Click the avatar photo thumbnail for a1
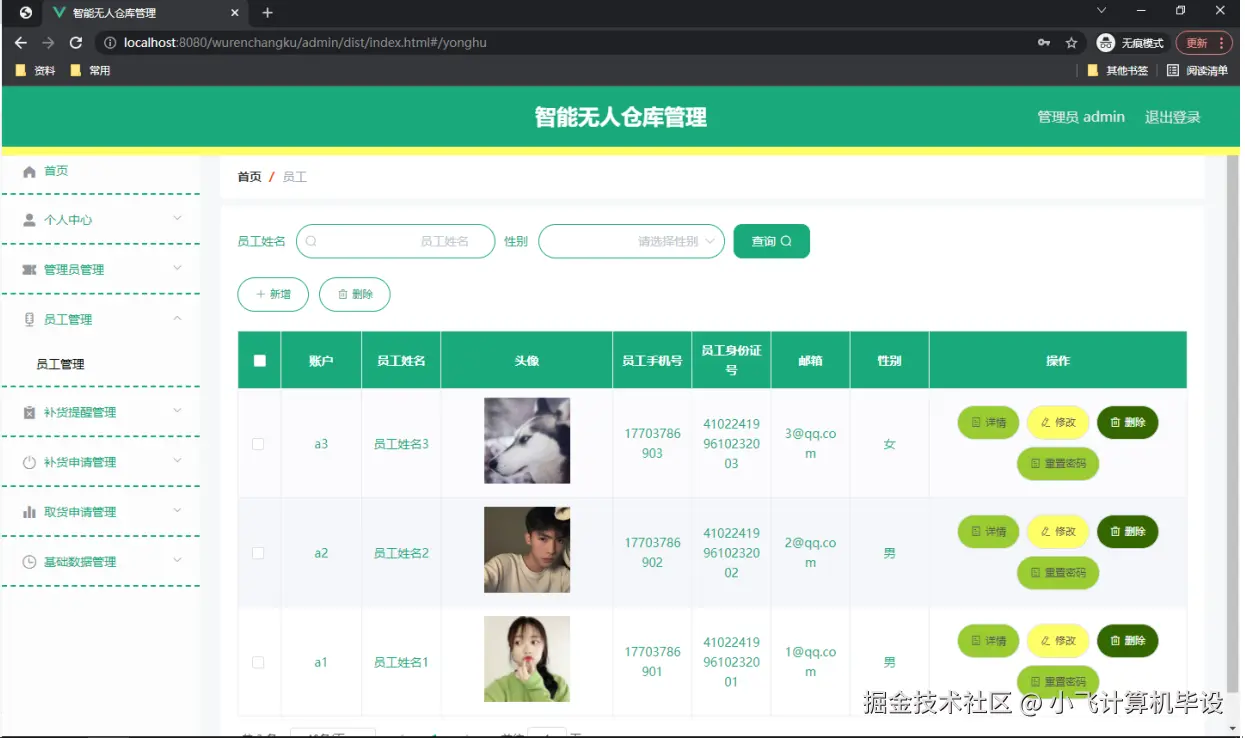 [527, 659]
